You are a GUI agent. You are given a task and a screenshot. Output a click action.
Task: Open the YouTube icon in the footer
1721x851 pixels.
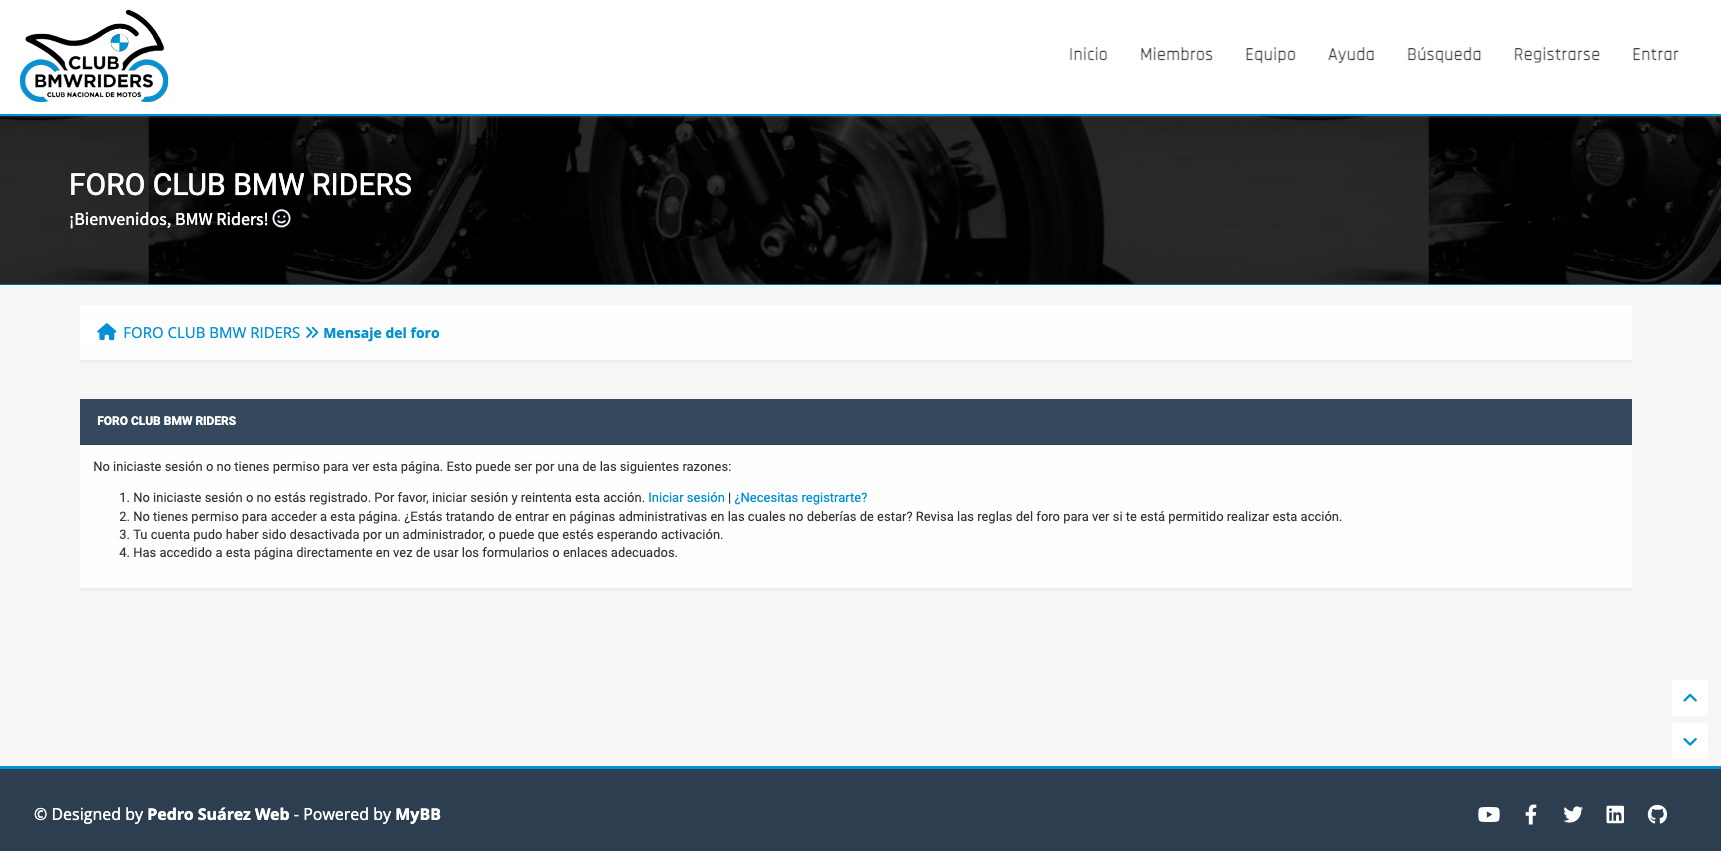1489,815
